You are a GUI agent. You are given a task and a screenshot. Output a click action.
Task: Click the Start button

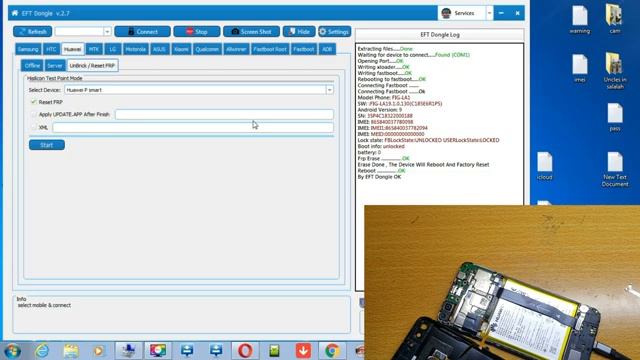[x=47, y=145]
